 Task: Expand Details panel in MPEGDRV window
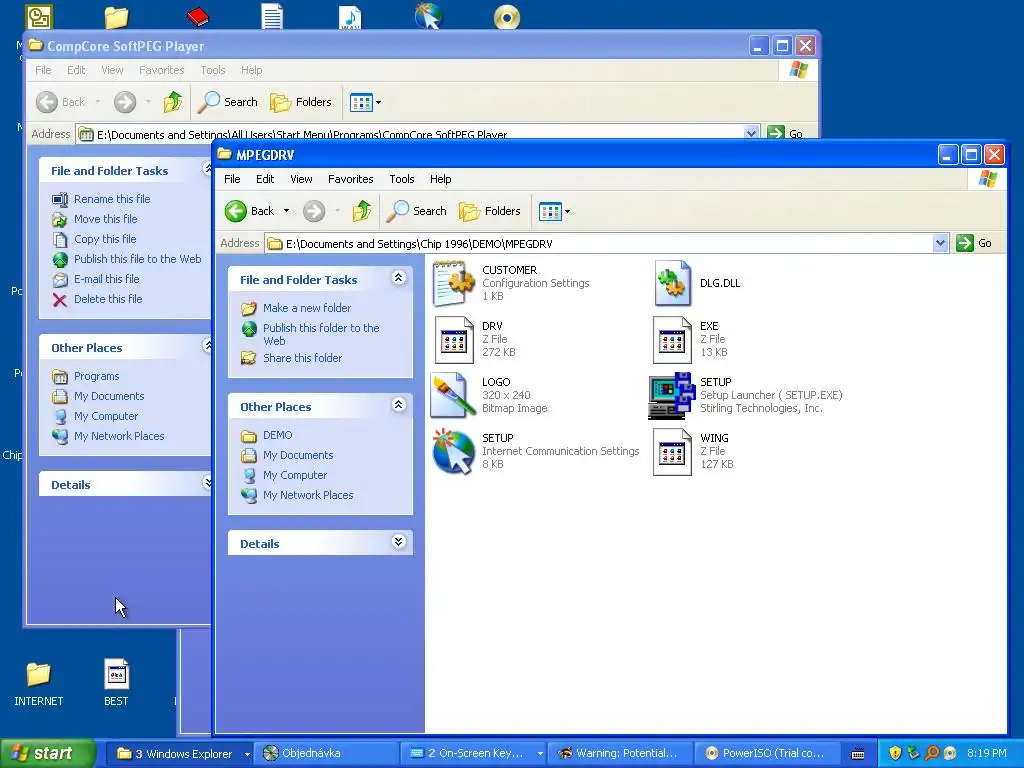[x=398, y=542]
